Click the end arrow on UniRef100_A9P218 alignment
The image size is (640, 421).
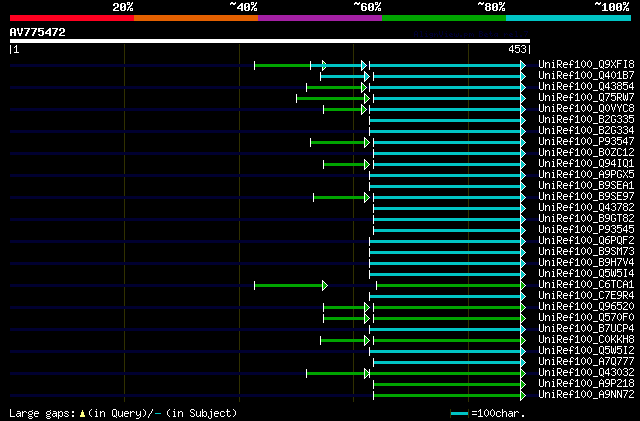point(523,384)
